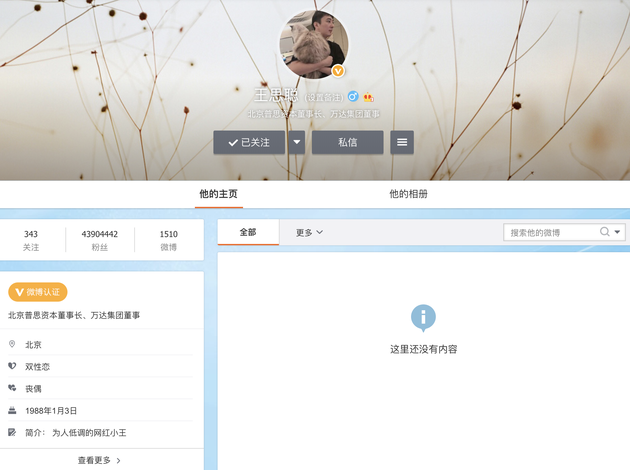Open the search options dropdown arrow
Screen dimensions: 630x470
(618, 232)
